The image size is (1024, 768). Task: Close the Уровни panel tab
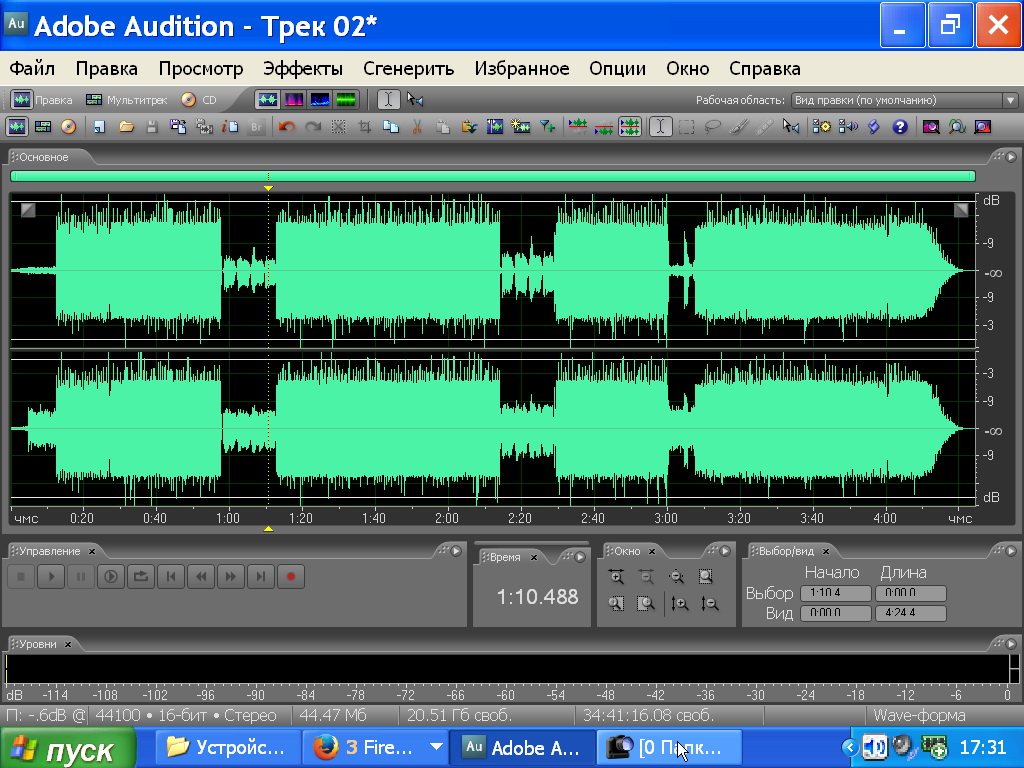click(x=67, y=645)
